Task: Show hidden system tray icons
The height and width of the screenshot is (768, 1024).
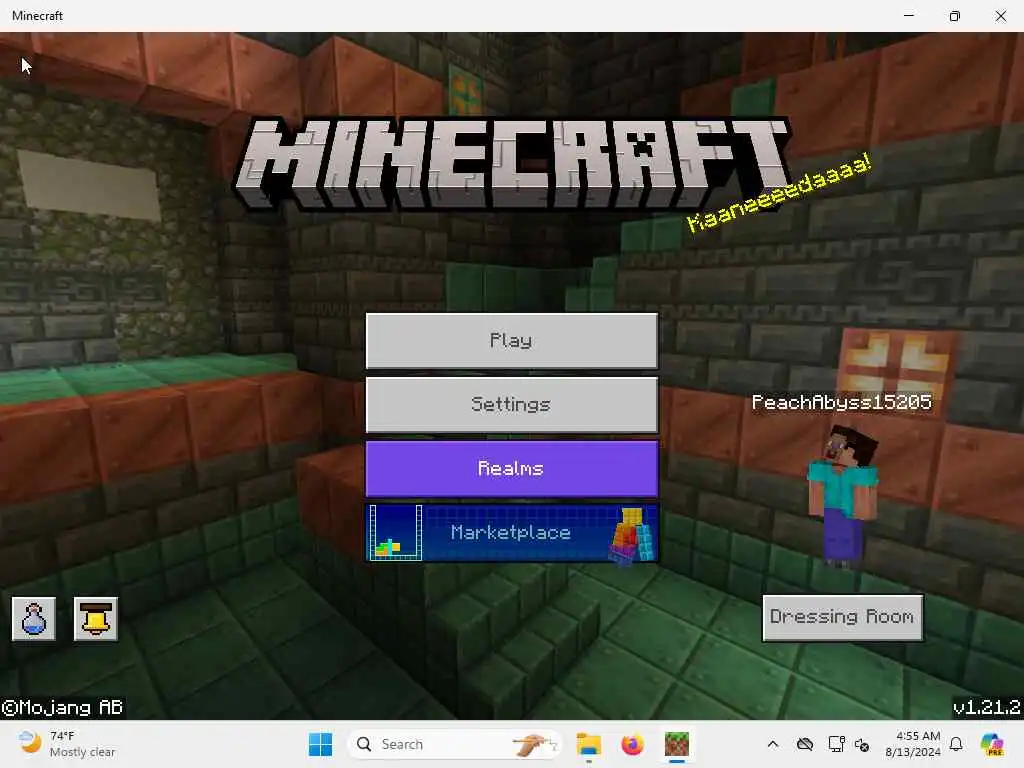Action: pos(773,744)
